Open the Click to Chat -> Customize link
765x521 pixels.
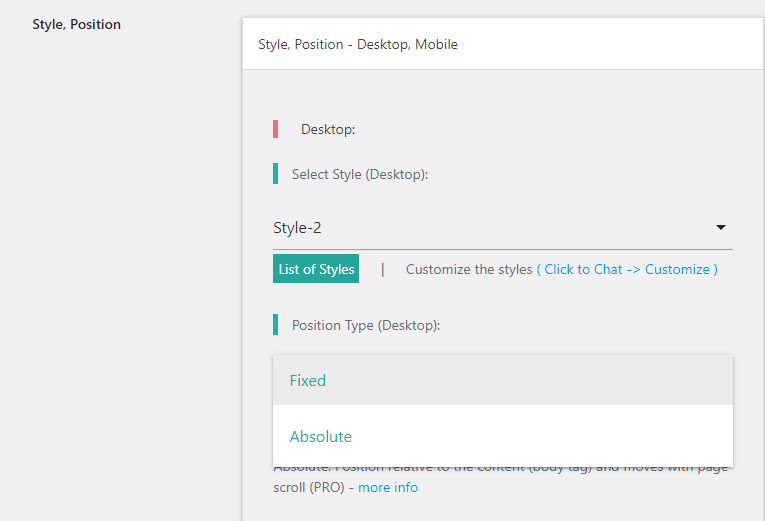tap(627, 270)
